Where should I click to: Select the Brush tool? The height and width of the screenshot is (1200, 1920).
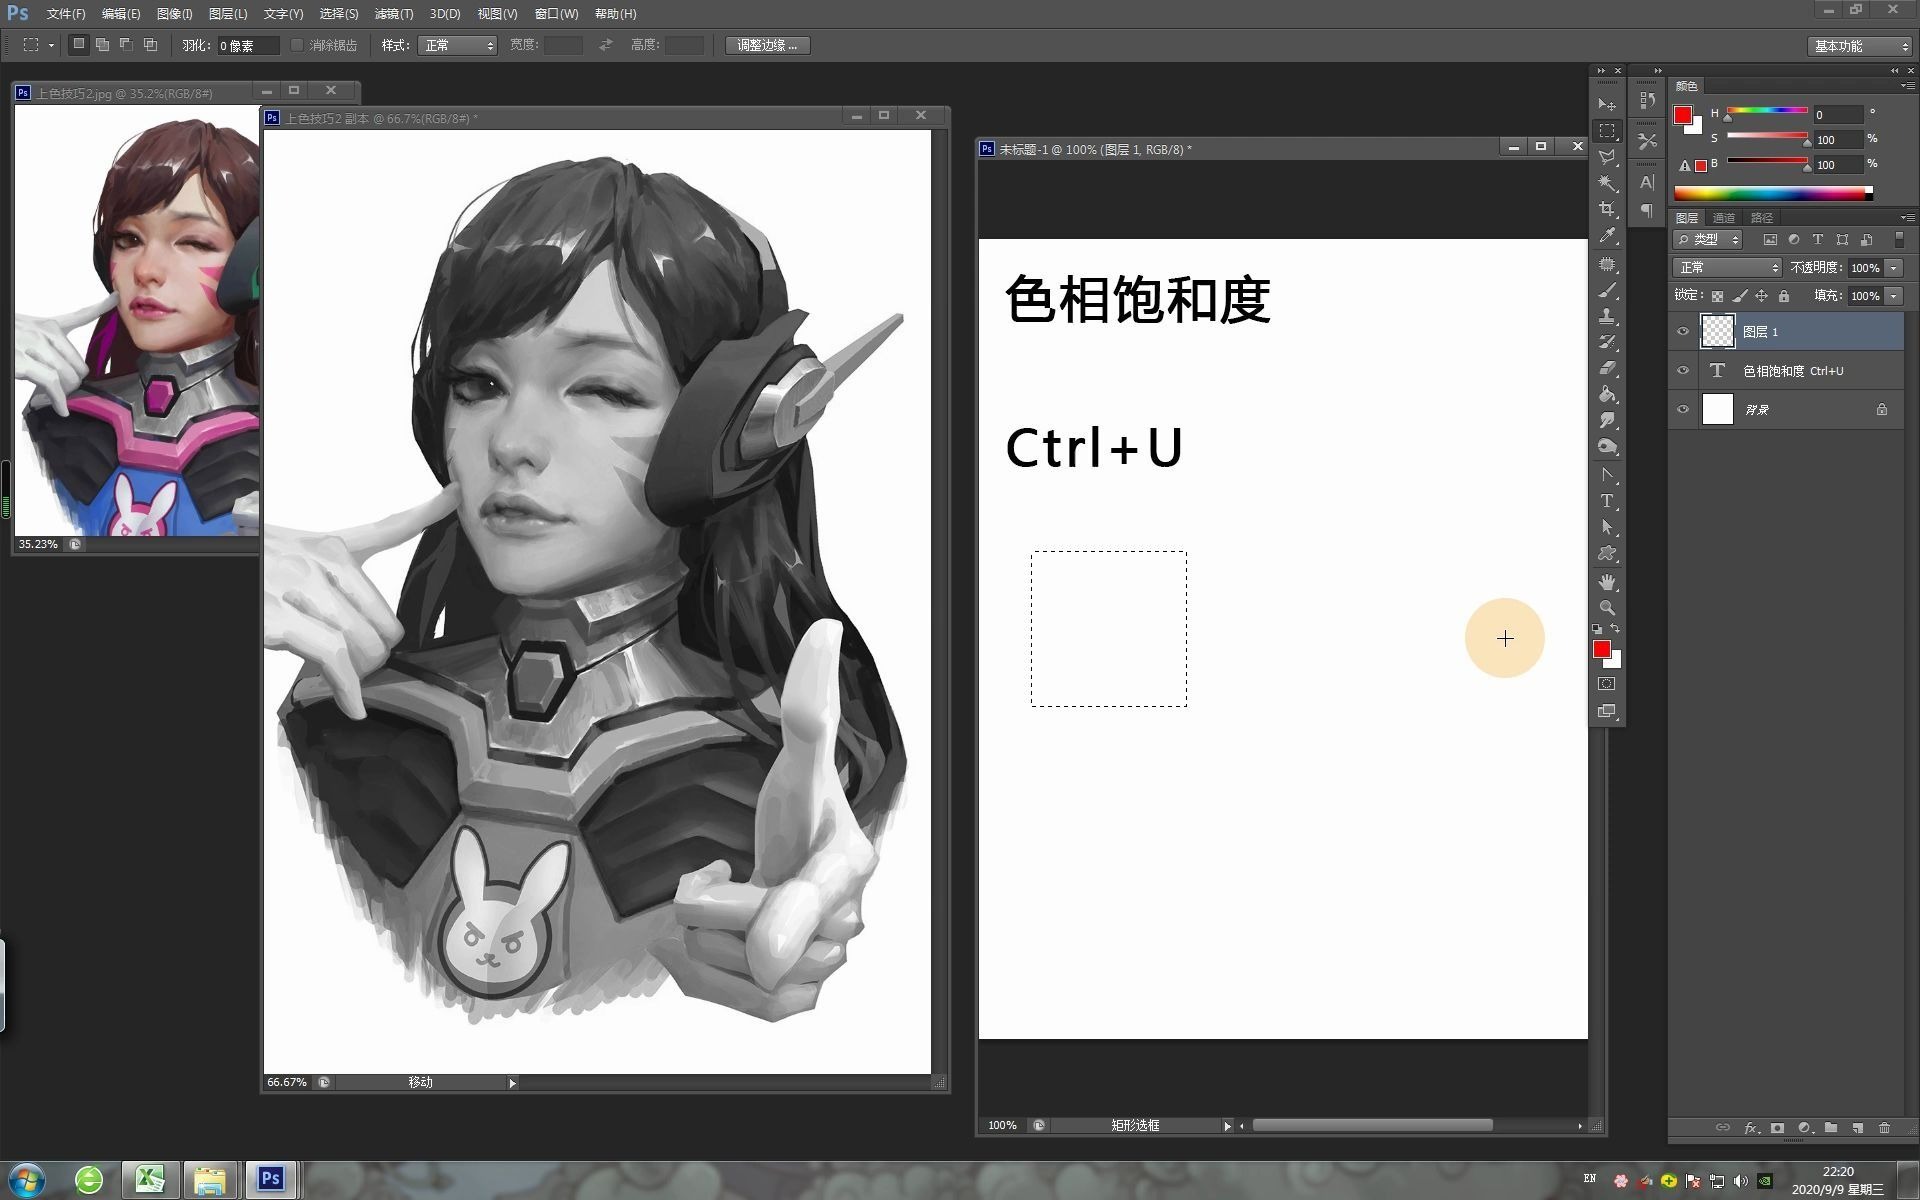[1607, 291]
